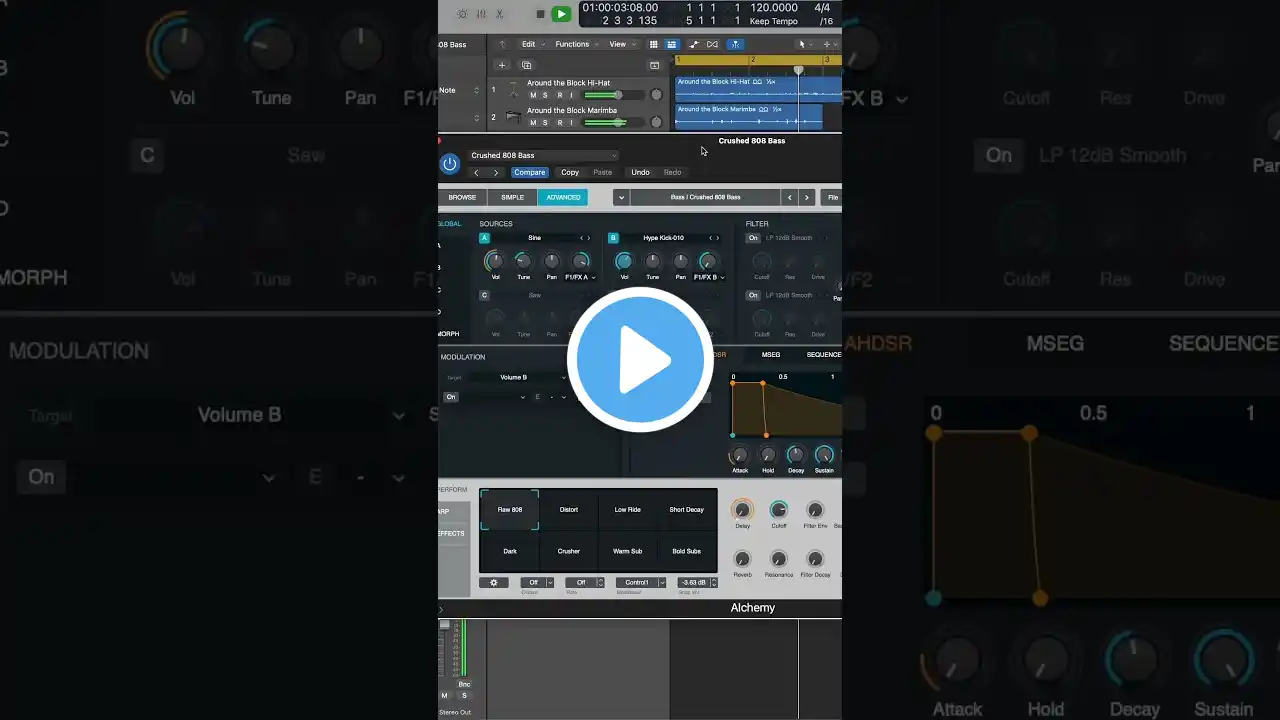1280x720 pixels.
Task: Toggle first filter On button
Action: pos(753,238)
